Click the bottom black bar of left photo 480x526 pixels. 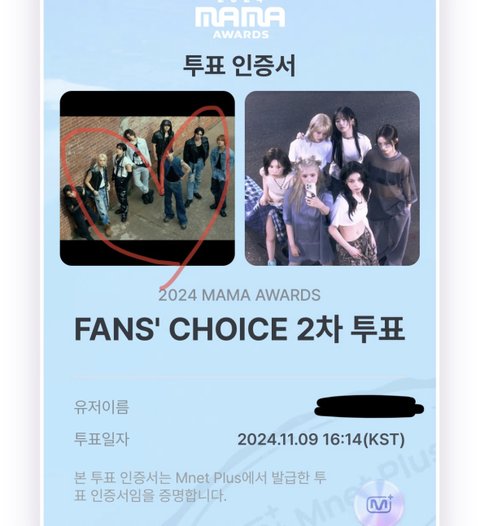point(147,253)
